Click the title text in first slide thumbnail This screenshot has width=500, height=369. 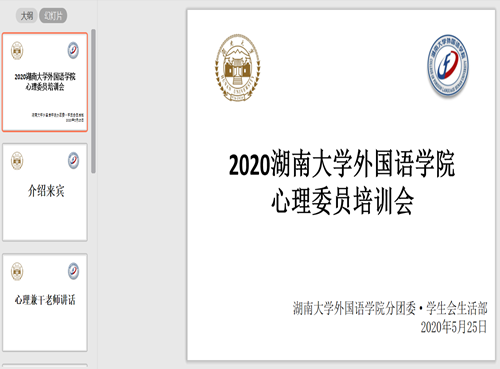click(45, 82)
